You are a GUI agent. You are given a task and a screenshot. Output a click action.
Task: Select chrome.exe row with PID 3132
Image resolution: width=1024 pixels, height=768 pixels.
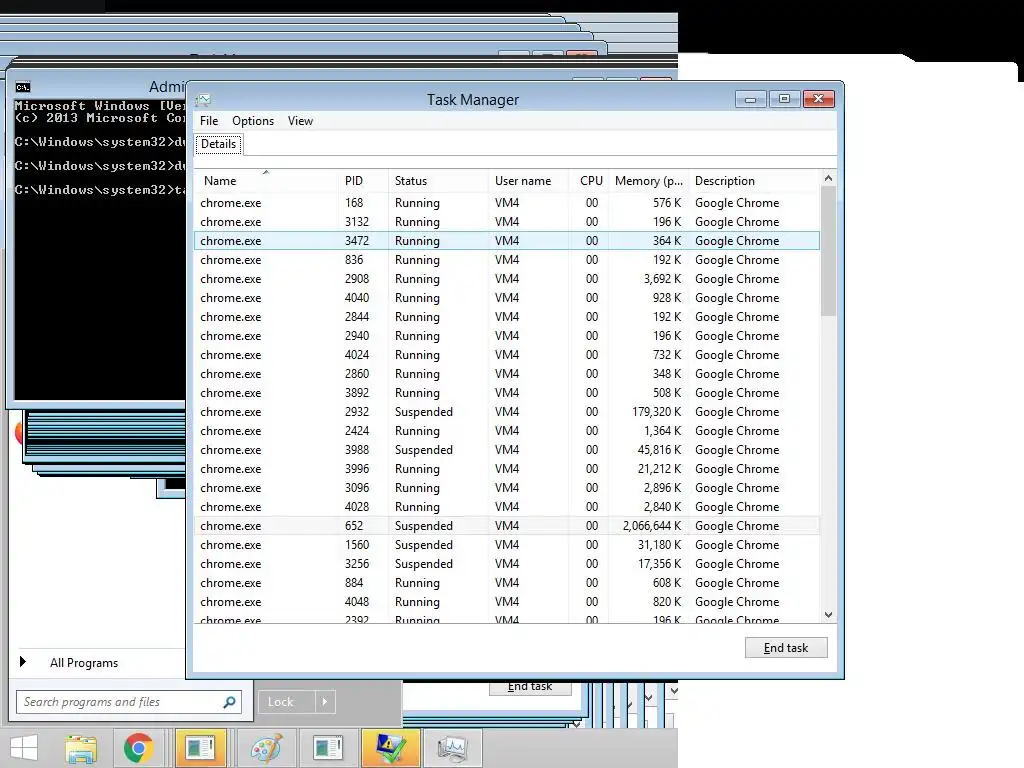pos(507,222)
